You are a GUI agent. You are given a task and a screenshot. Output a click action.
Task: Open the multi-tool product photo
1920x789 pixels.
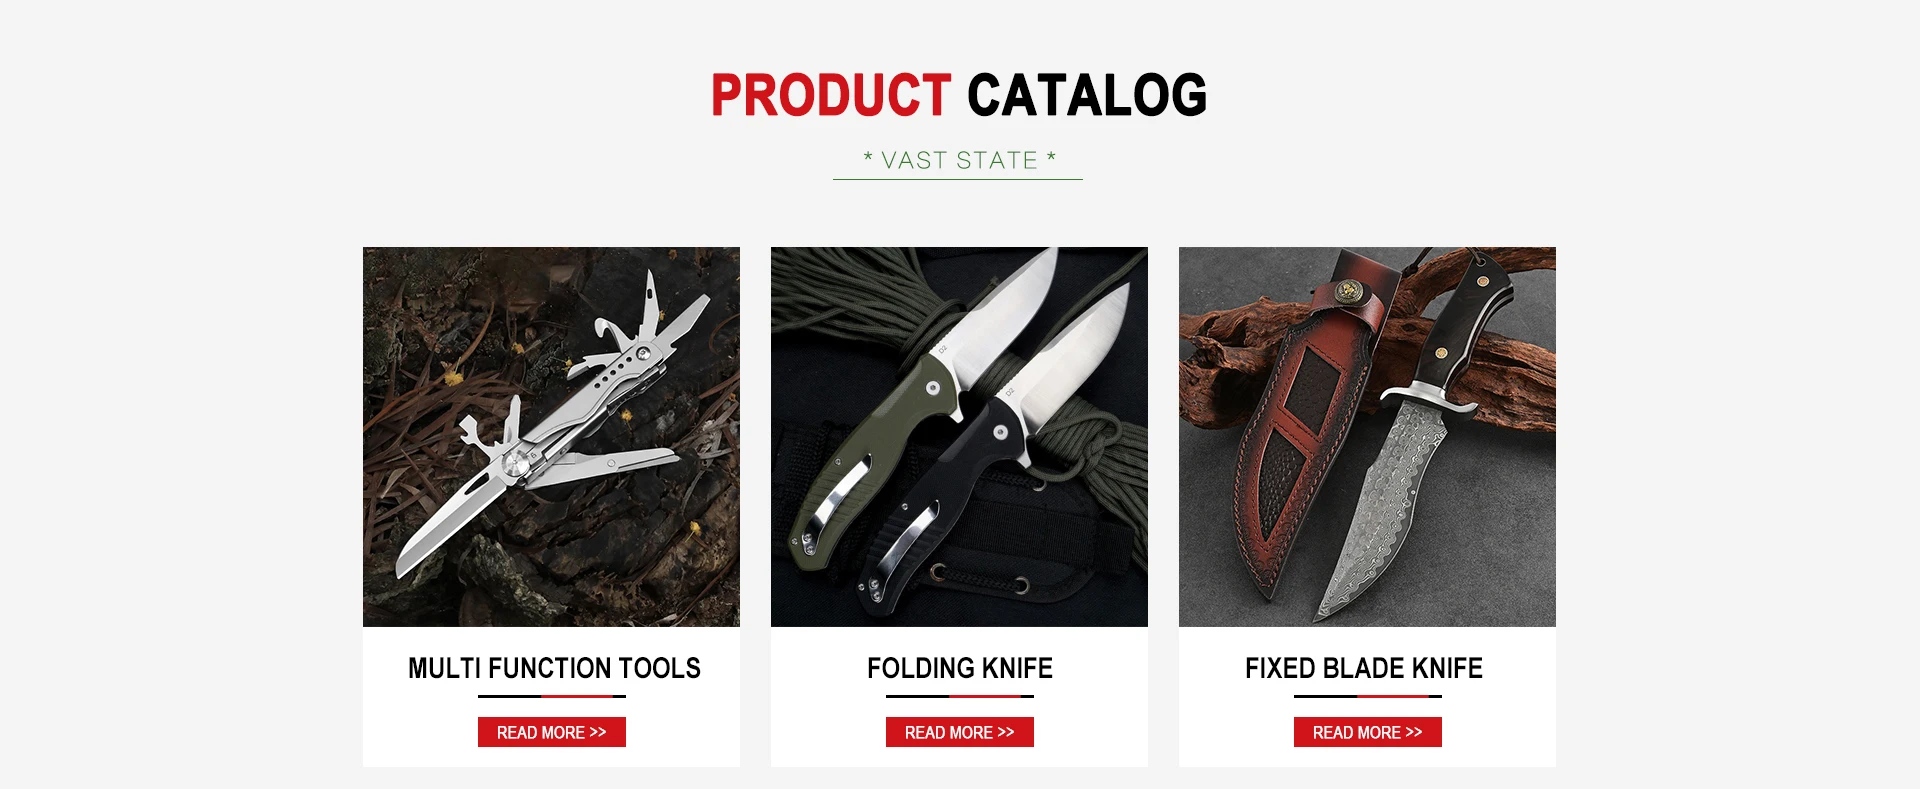tap(551, 437)
